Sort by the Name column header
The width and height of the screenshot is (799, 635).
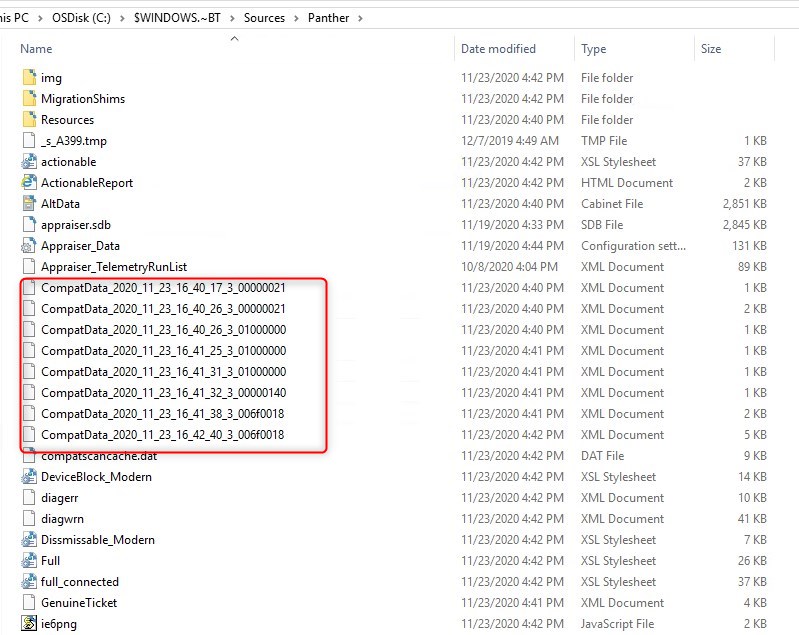(36, 49)
